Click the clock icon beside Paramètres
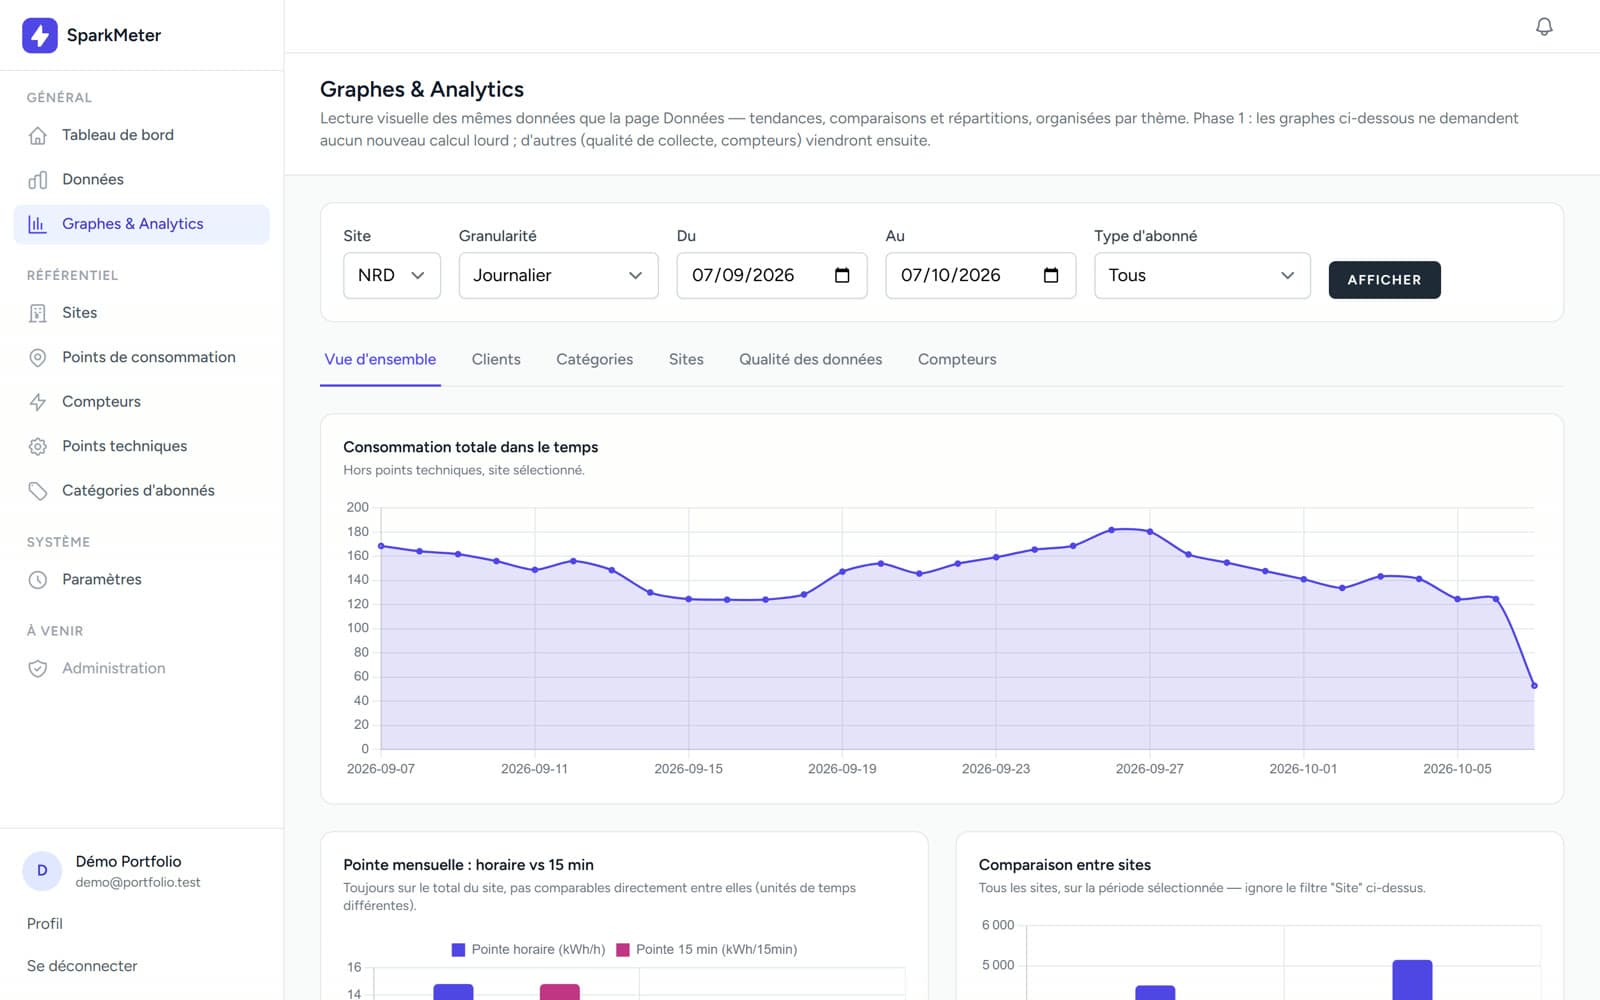 [38, 580]
